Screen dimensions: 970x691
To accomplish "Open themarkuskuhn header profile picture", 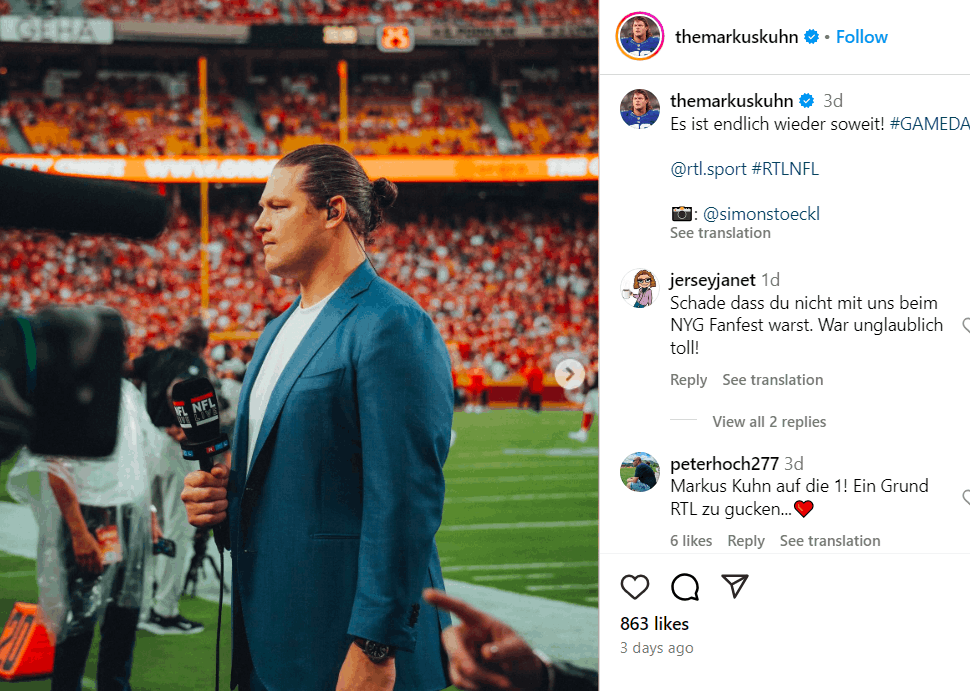I will pyautogui.click(x=640, y=37).
